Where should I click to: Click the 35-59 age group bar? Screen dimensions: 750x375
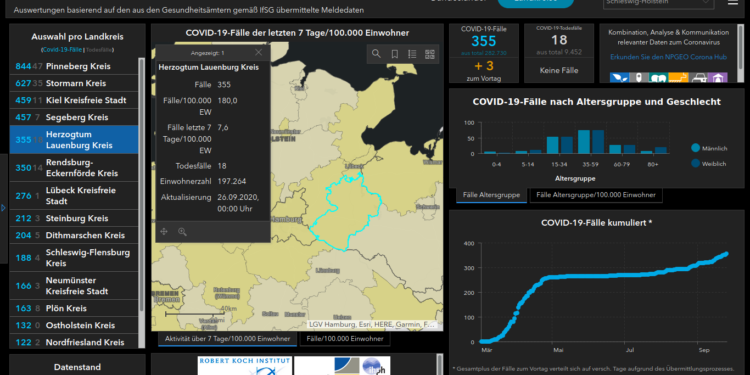(584, 142)
